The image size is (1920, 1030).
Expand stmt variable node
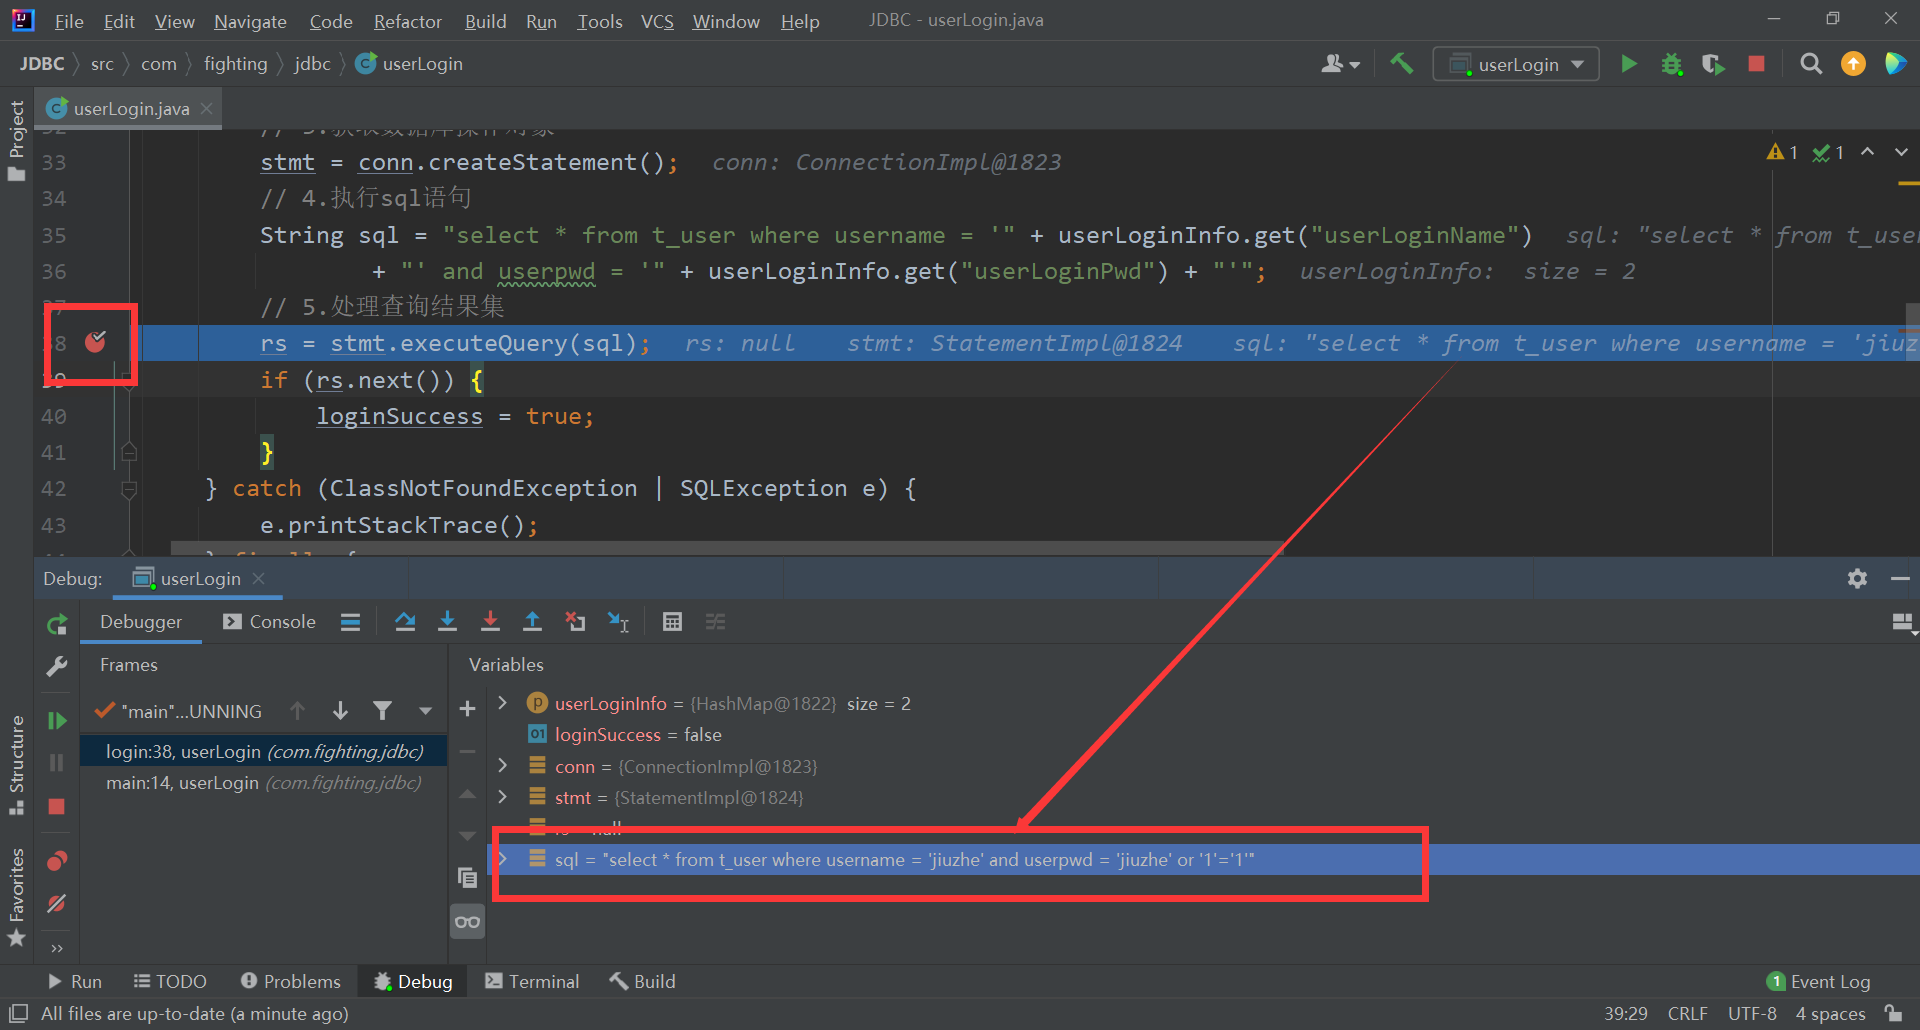(503, 797)
